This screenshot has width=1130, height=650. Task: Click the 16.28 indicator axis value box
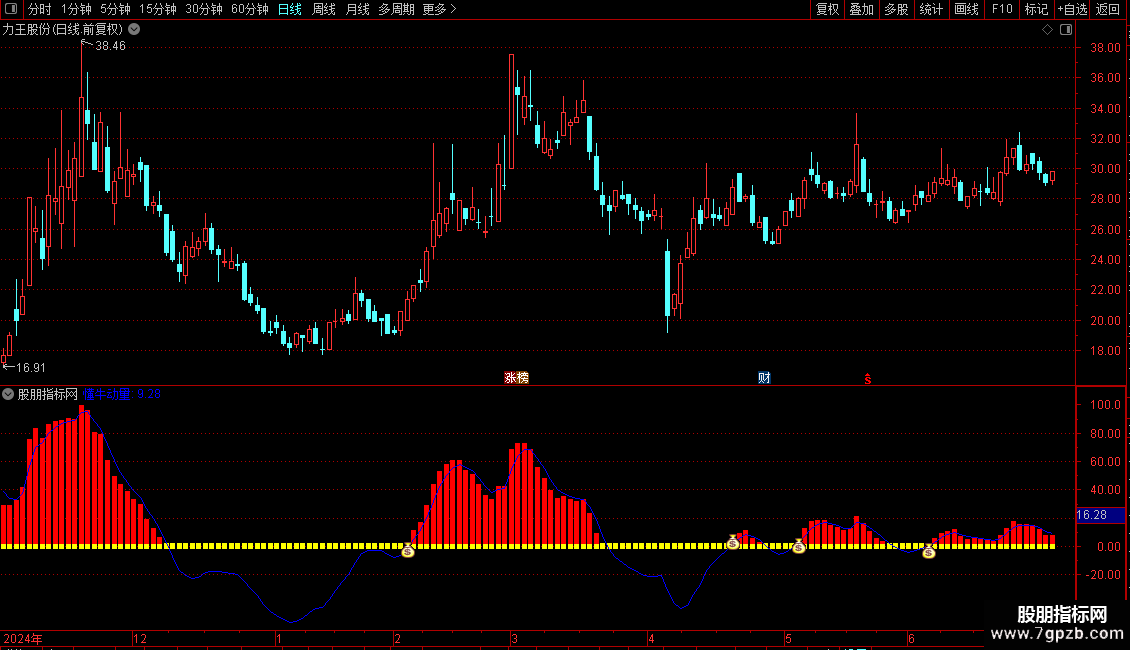point(1100,515)
